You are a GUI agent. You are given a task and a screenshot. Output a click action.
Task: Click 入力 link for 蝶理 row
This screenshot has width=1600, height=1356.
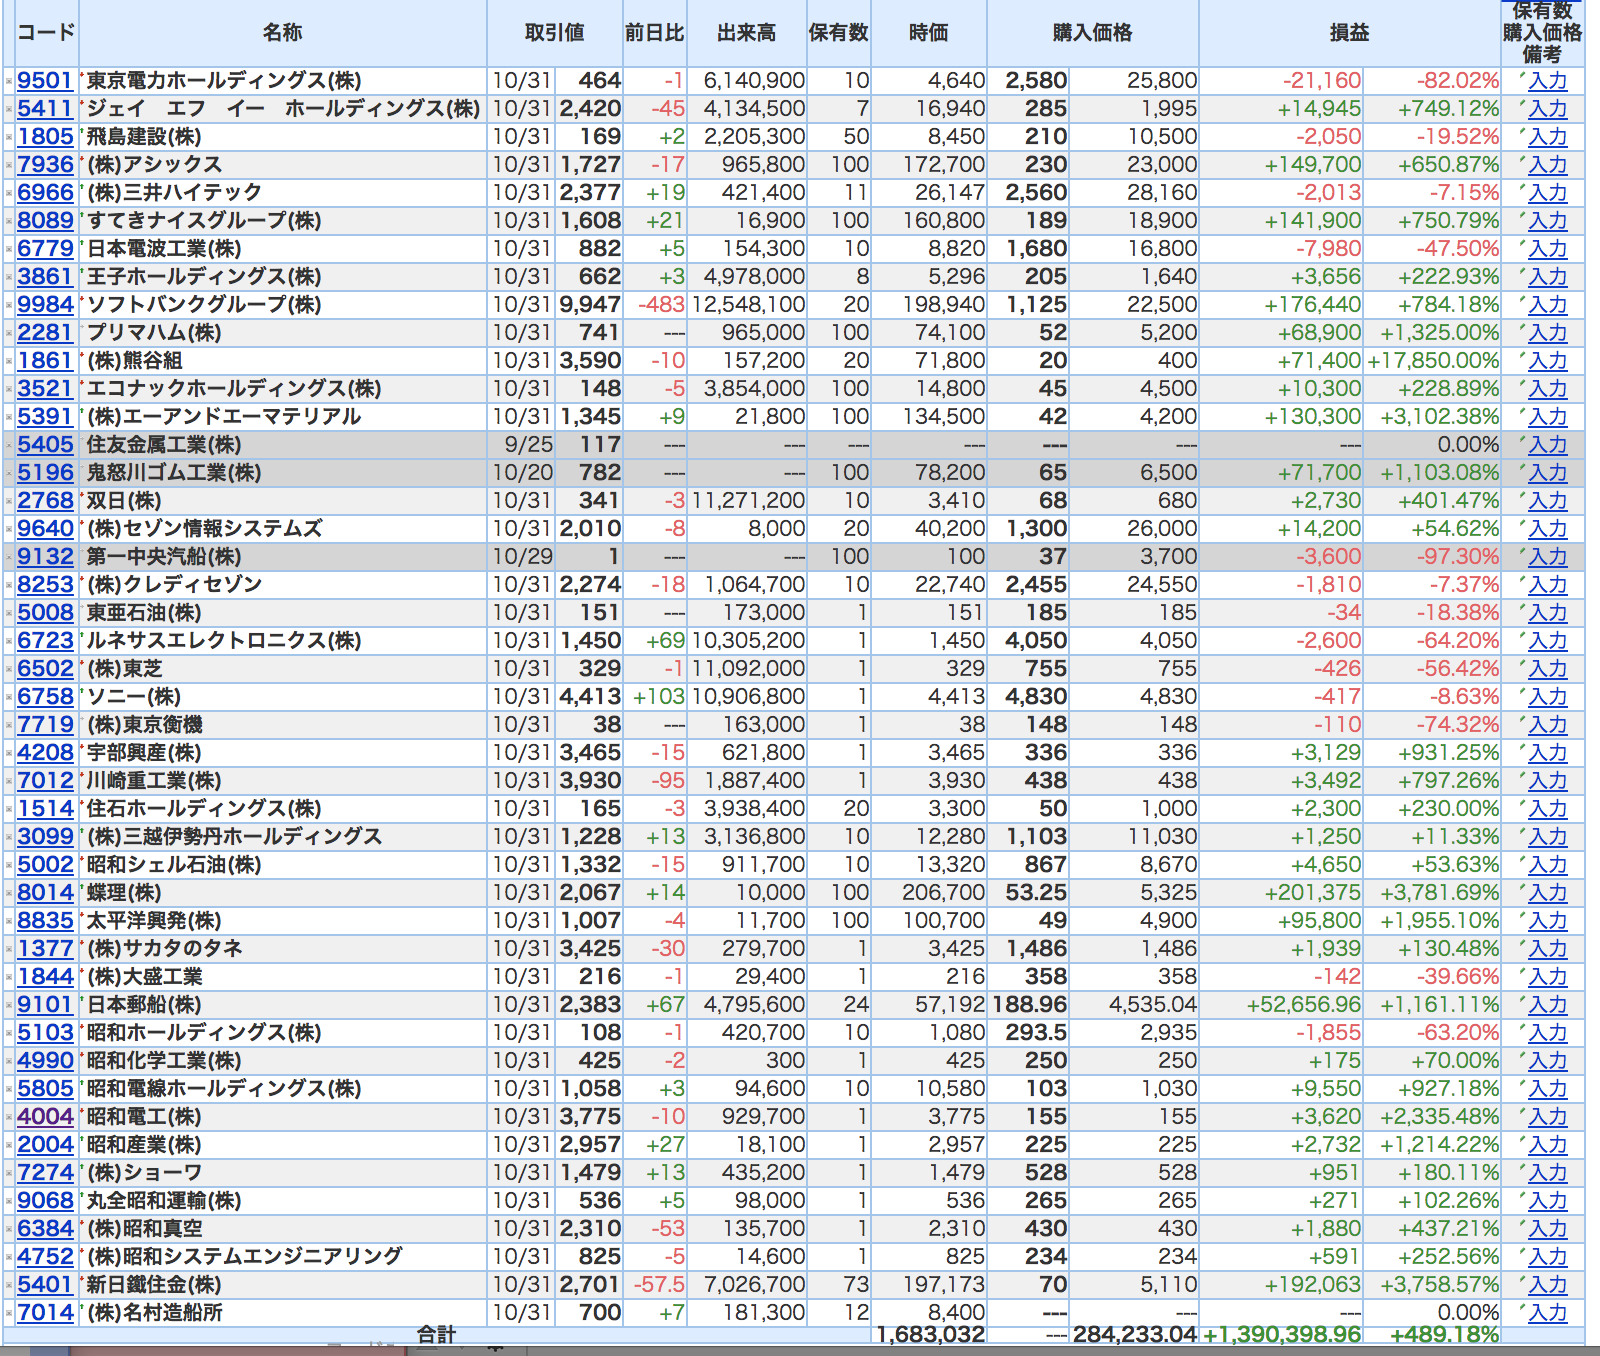point(1547,894)
